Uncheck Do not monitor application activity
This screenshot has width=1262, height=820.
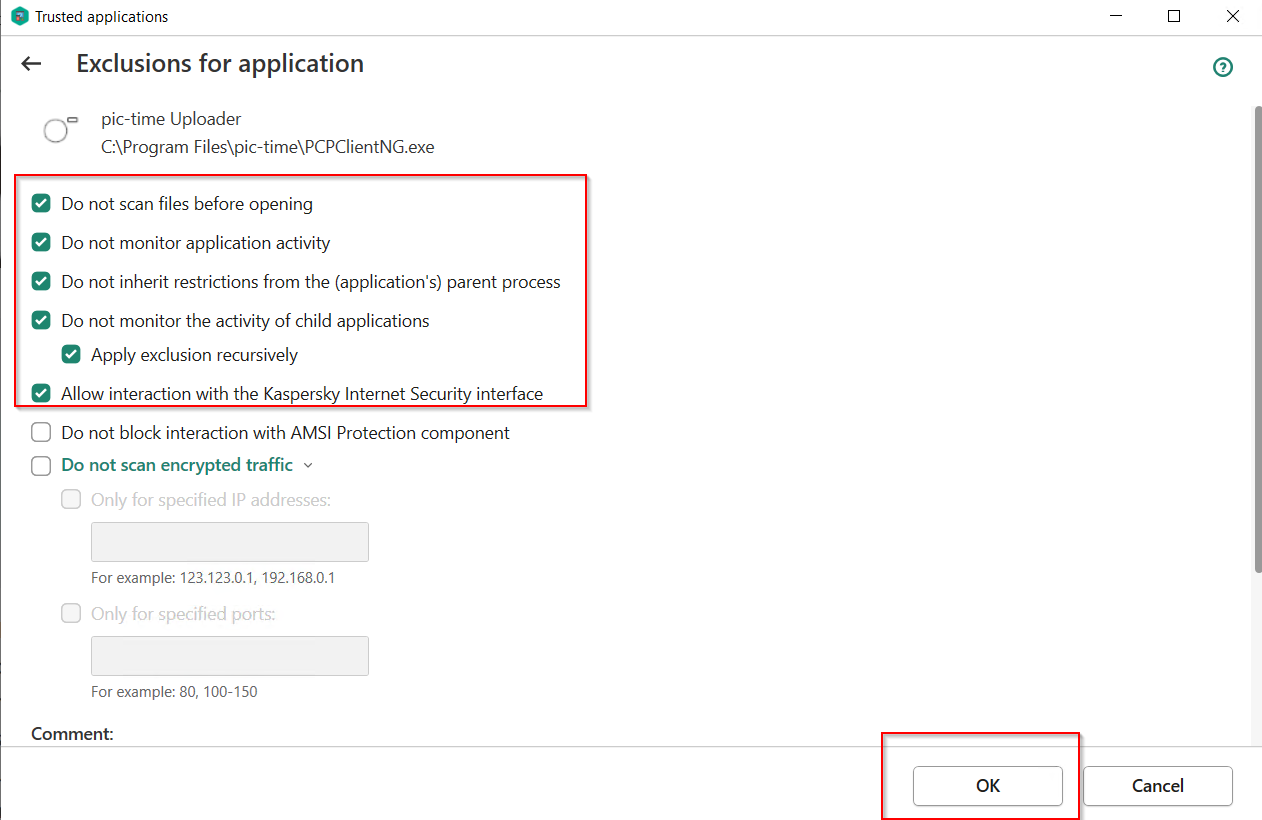tap(41, 243)
